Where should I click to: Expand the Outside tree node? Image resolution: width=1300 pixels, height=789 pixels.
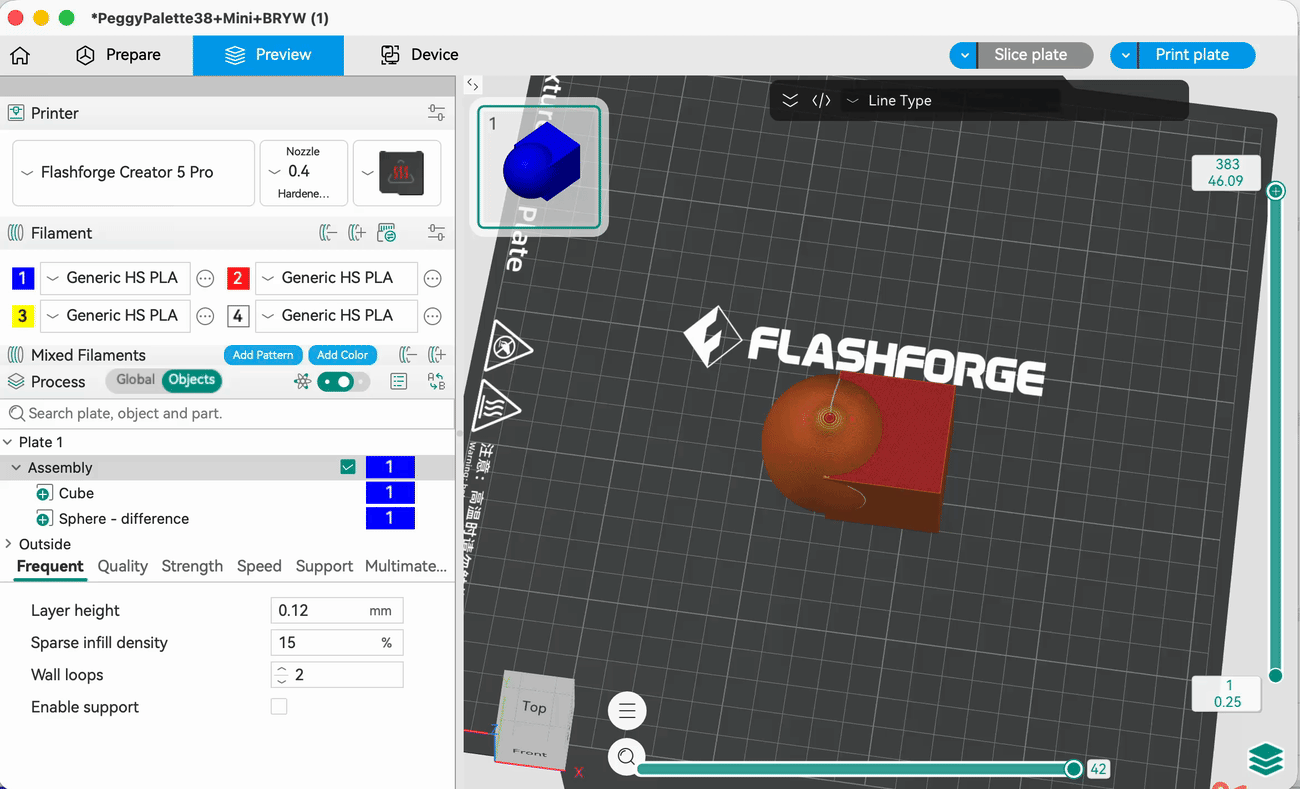tap(8, 544)
